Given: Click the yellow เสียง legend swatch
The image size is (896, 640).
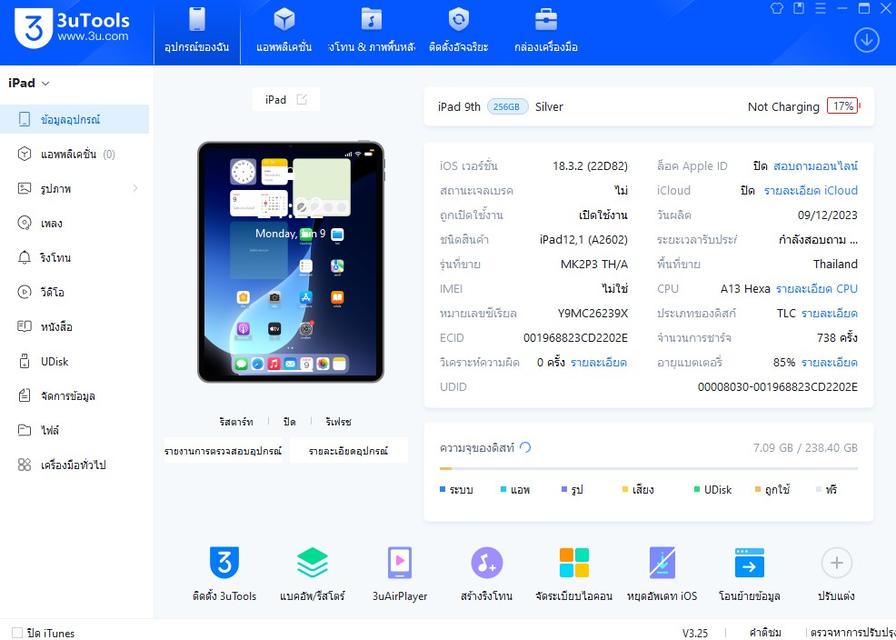Looking at the screenshot, I should (625, 489).
